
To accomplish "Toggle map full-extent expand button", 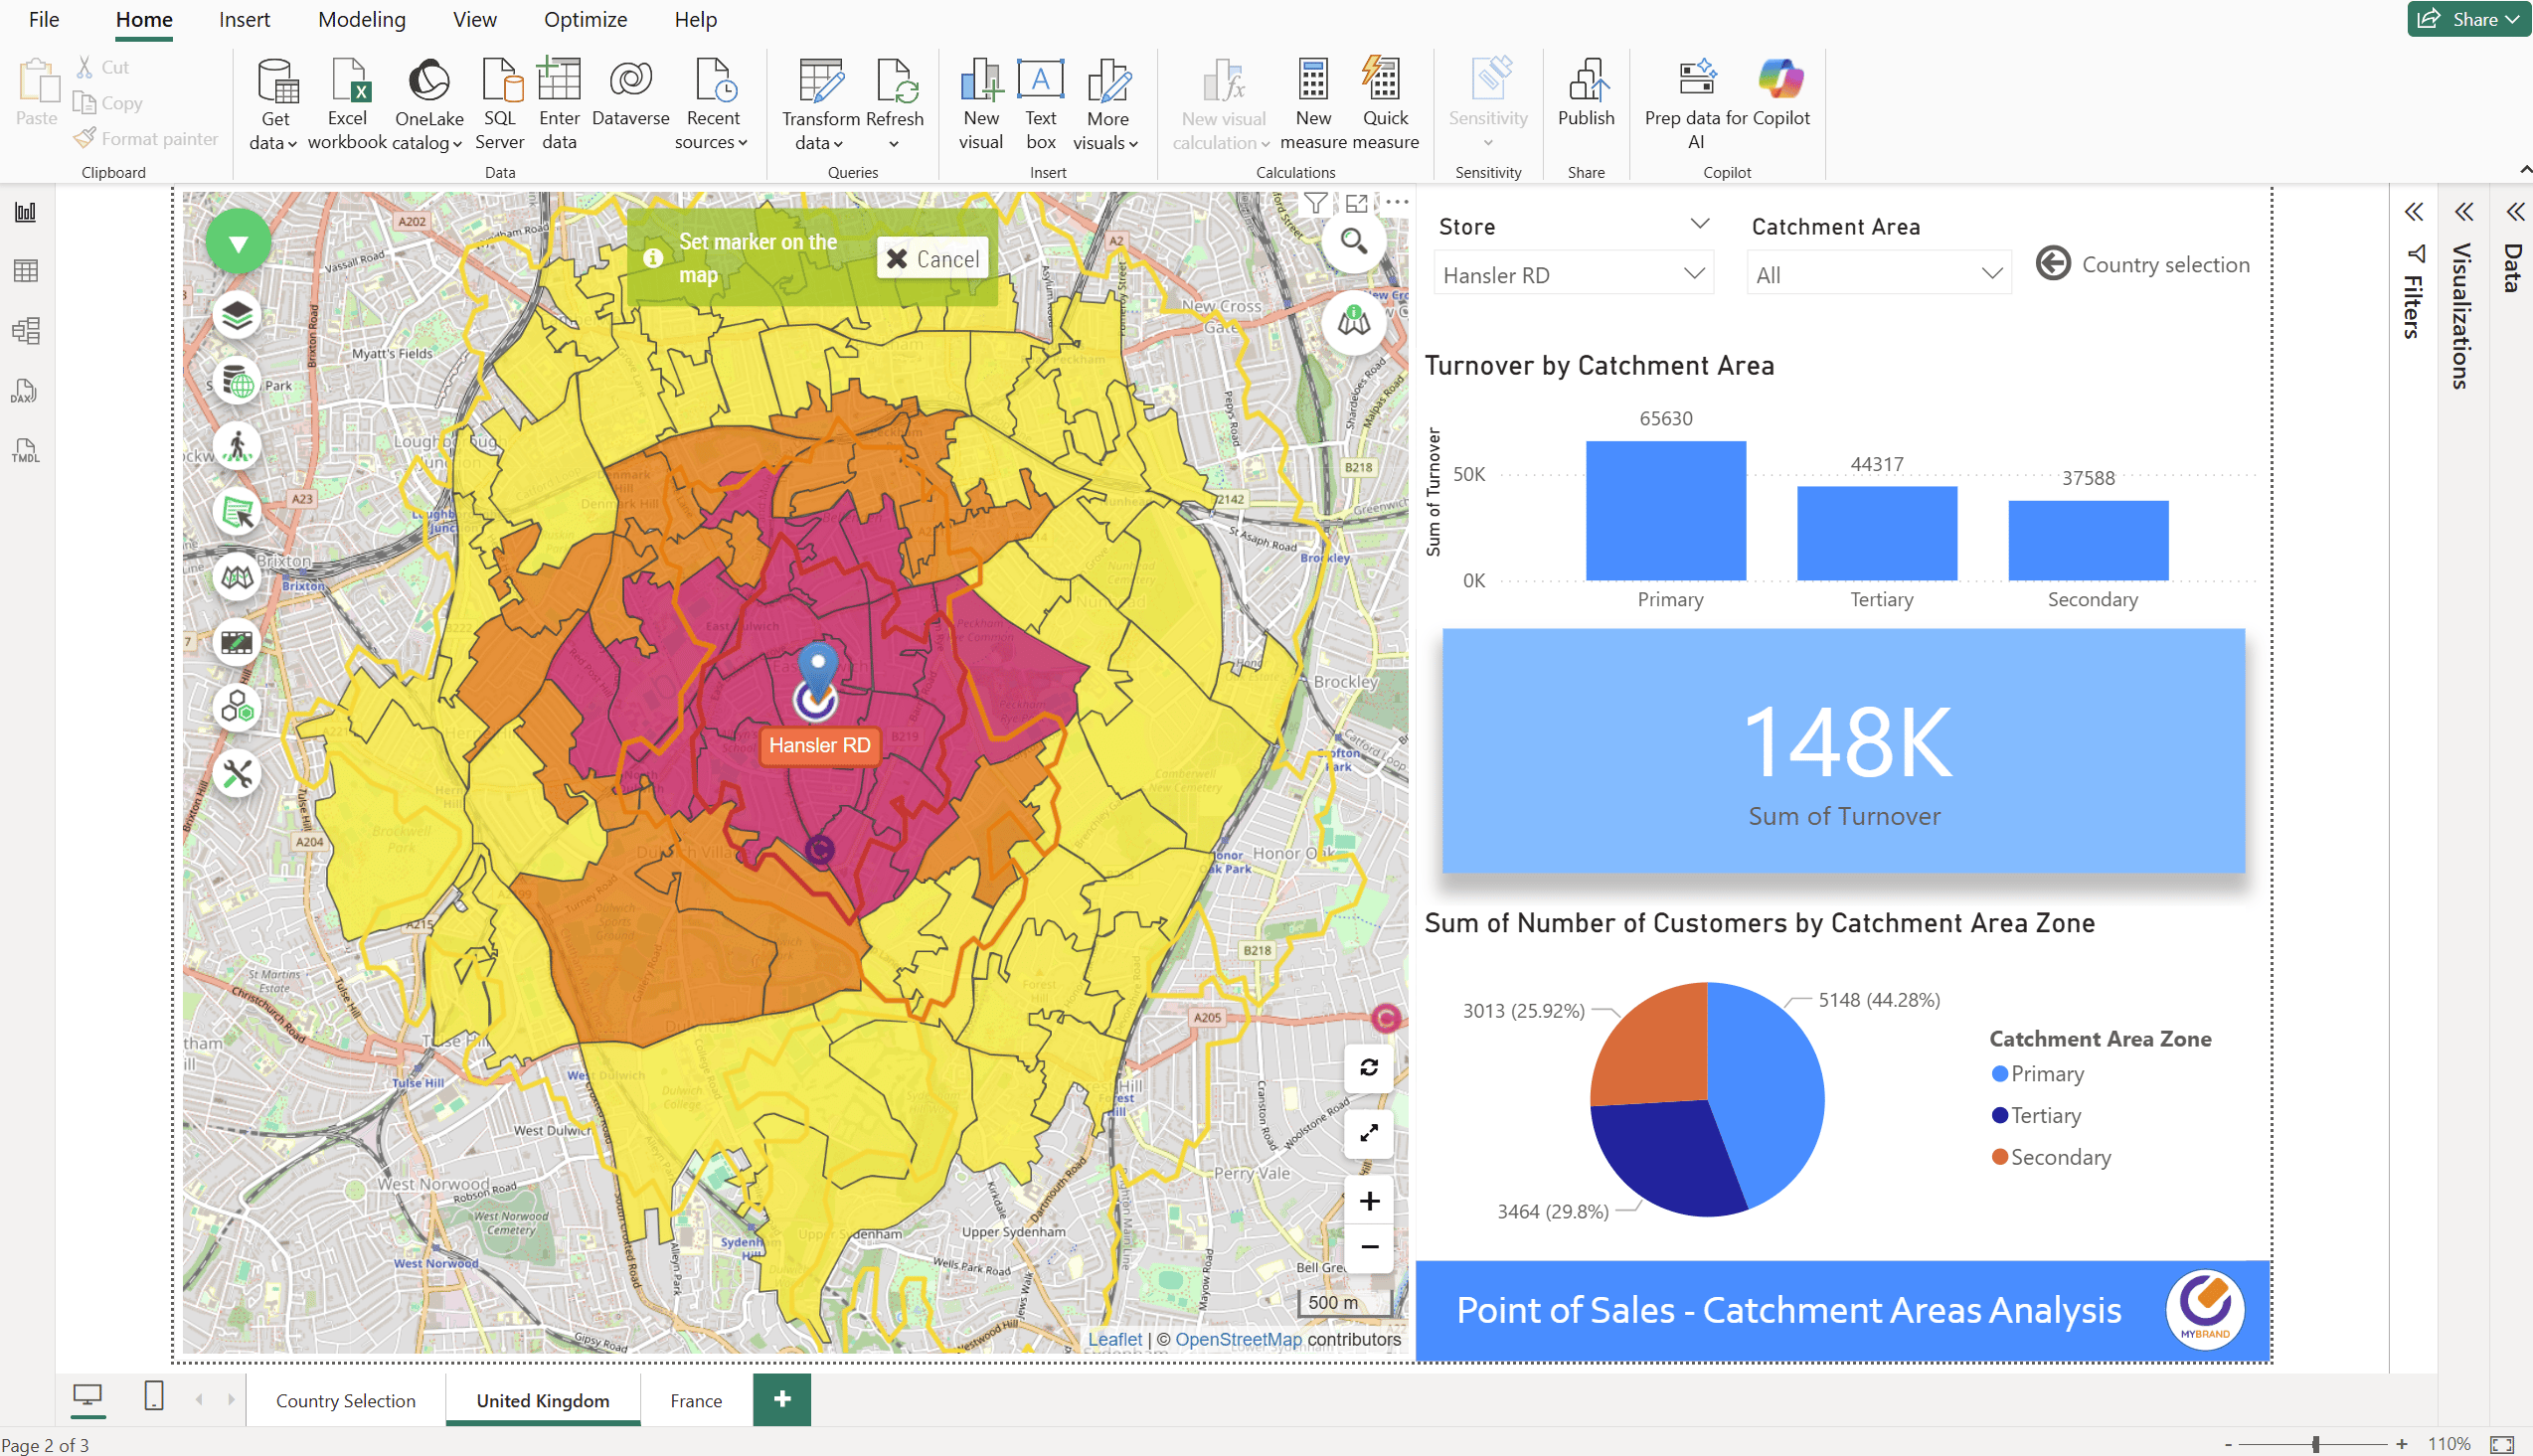I will click(x=1368, y=1133).
